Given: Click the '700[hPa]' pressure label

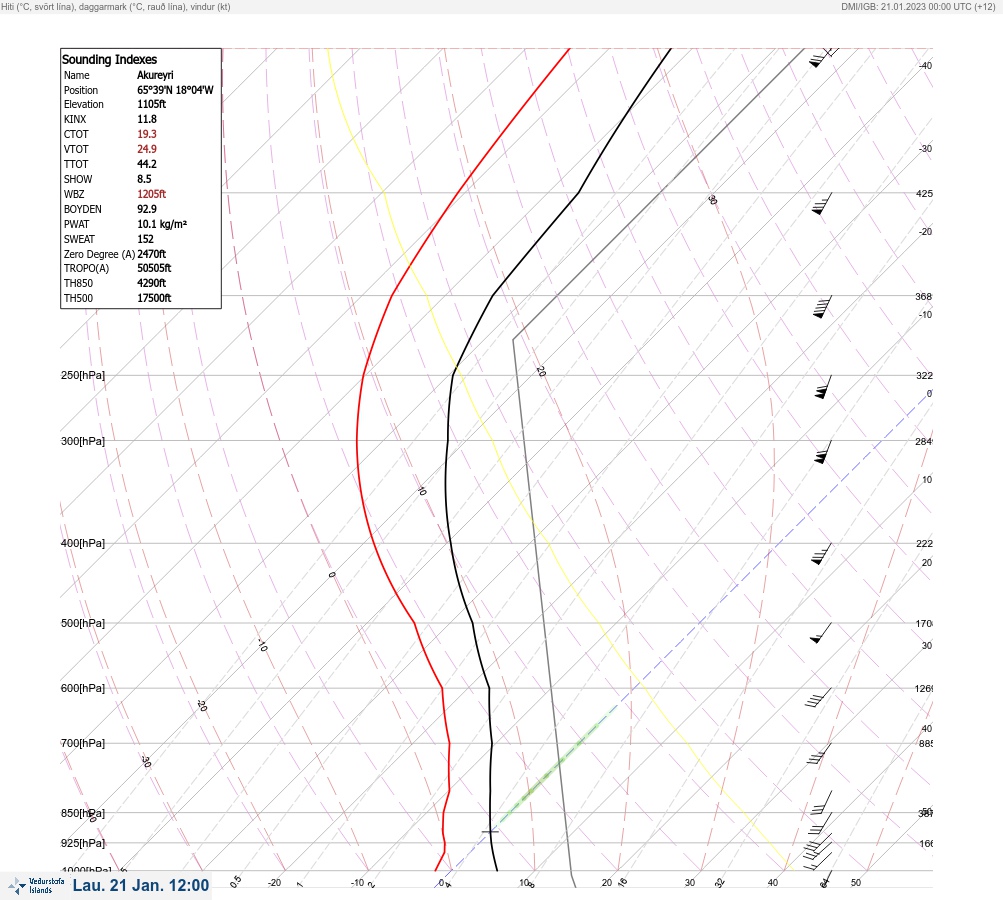Looking at the screenshot, I should pos(83,743).
